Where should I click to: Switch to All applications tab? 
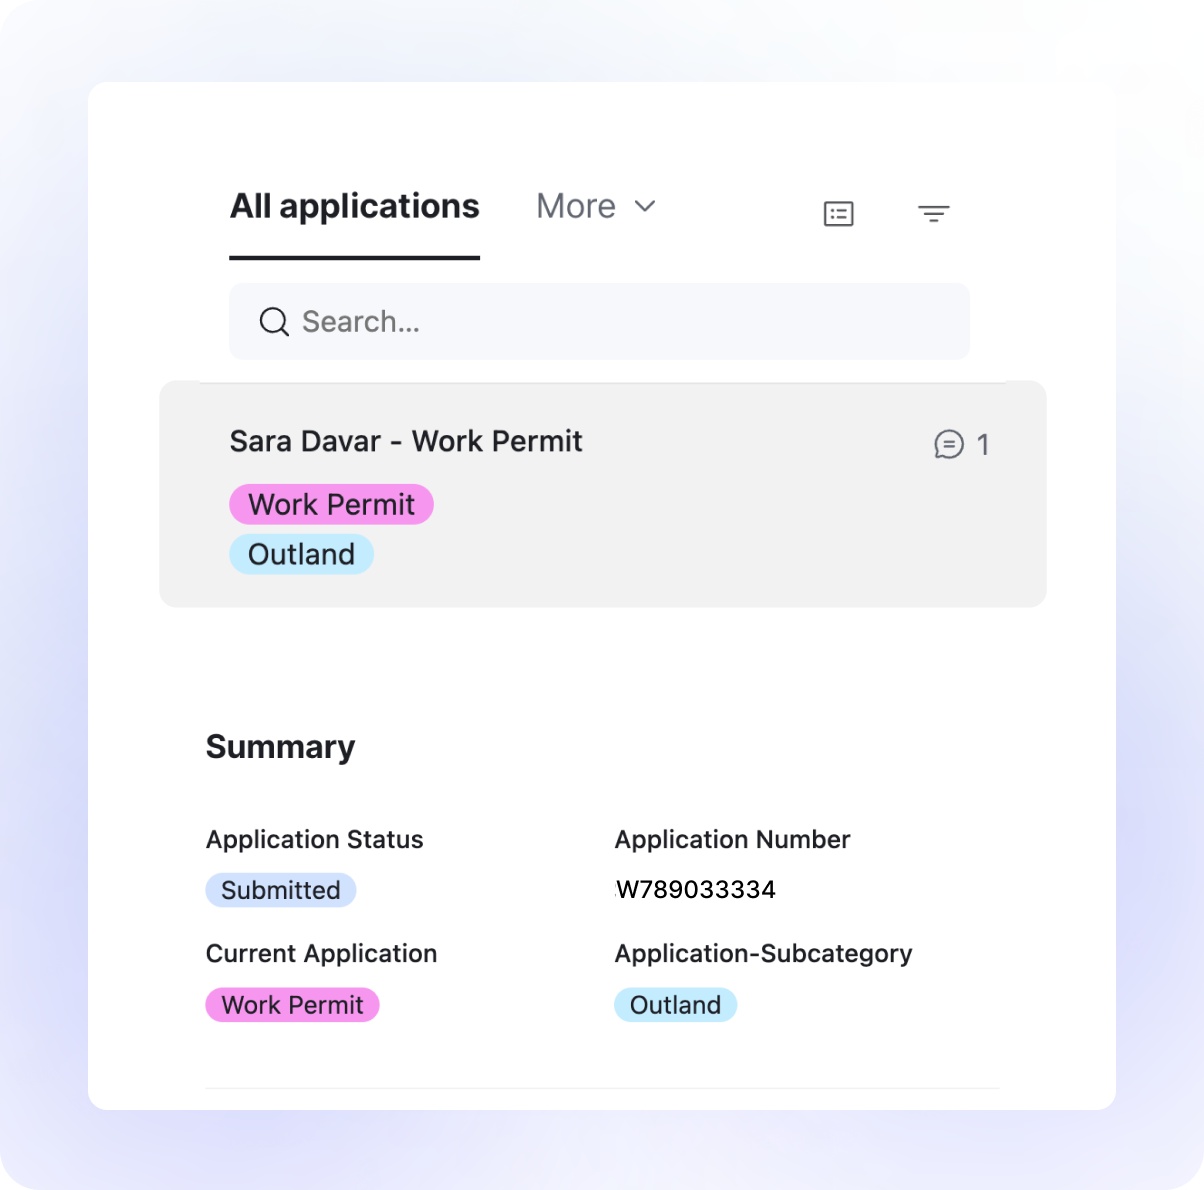[355, 206]
